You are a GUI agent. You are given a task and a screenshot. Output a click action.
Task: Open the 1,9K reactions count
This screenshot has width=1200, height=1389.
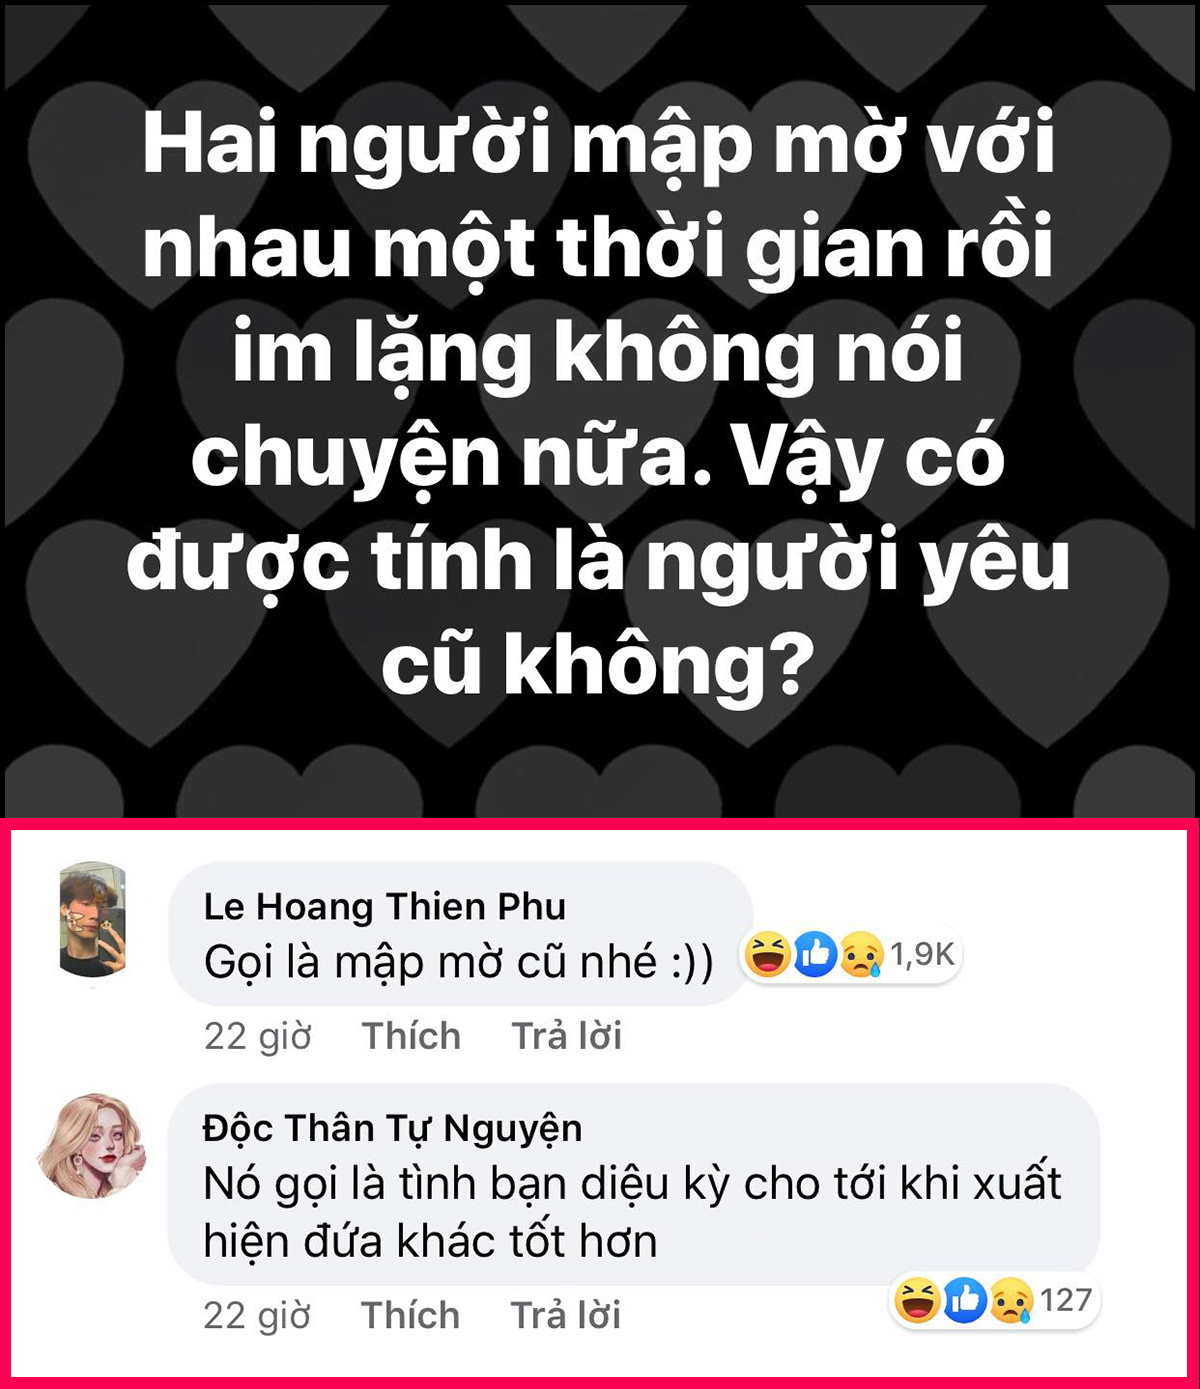[922, 955]
